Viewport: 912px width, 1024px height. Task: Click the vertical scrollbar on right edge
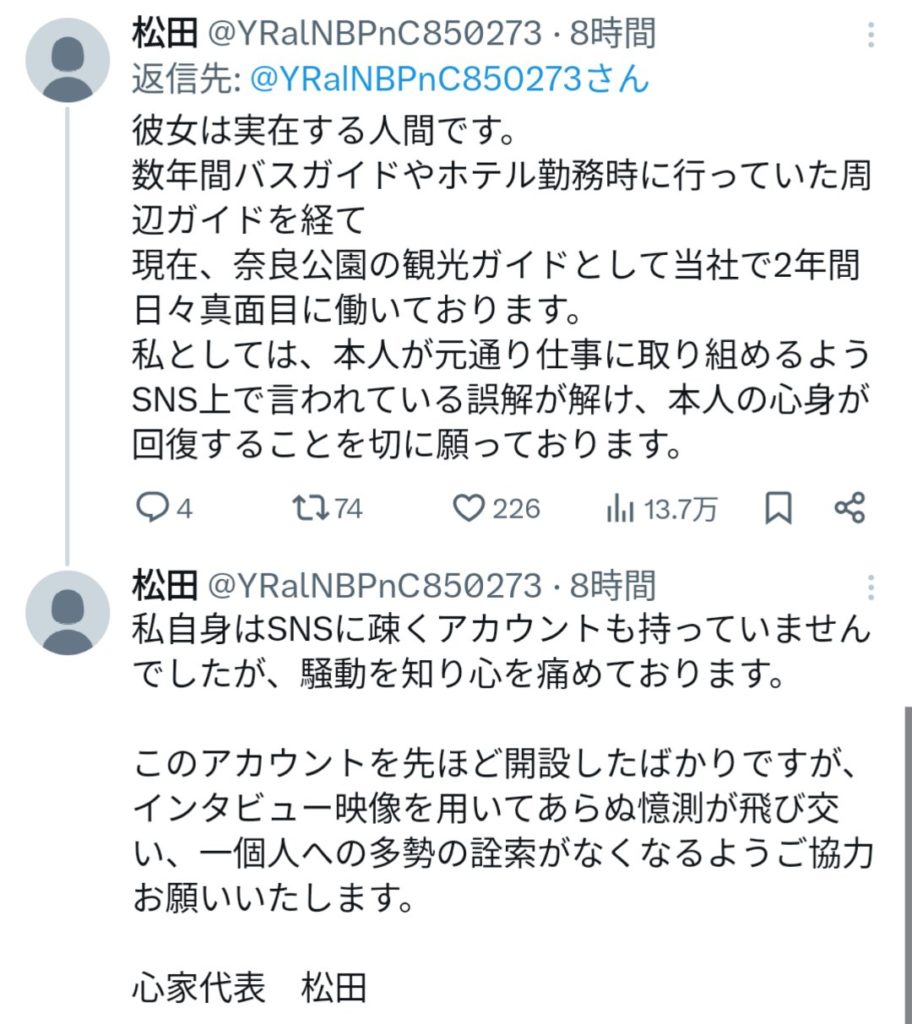(x=906, y=860)
